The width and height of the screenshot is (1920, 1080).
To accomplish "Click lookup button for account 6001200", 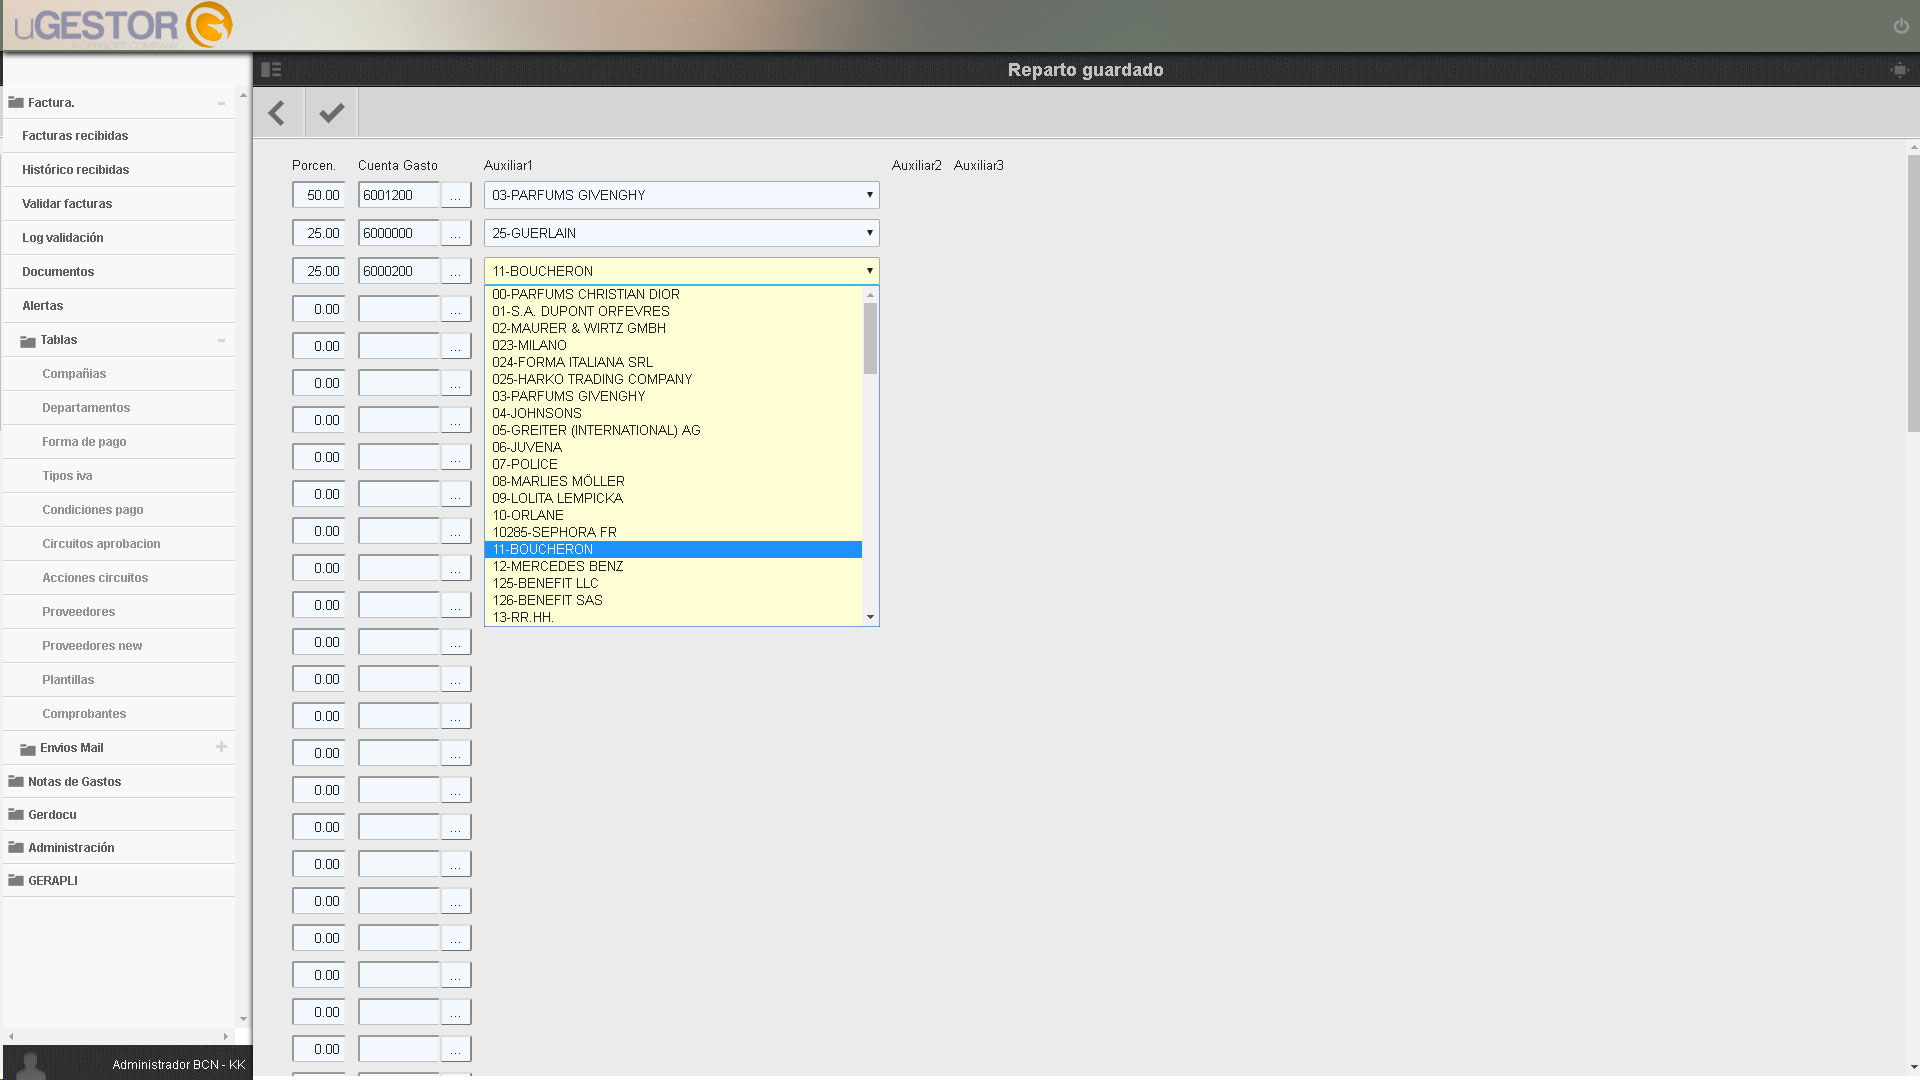I will click(x=456, y=195).
